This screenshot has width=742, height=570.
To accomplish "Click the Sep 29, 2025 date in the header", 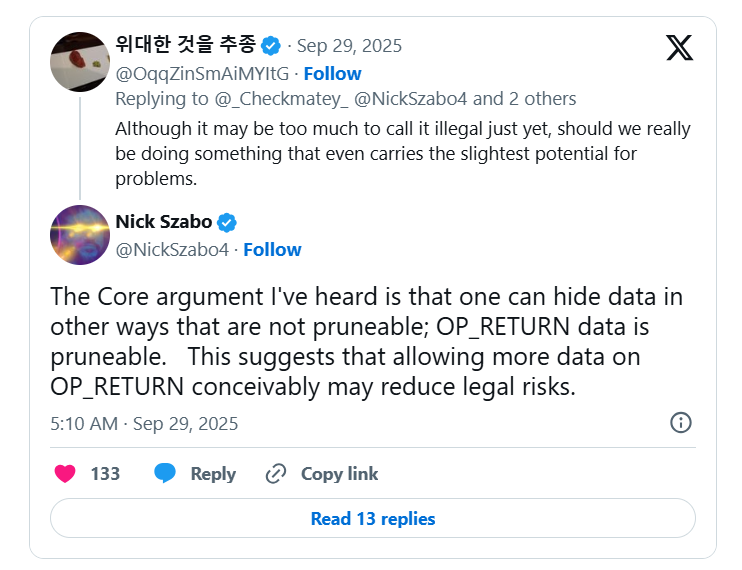I will point(343,46).
